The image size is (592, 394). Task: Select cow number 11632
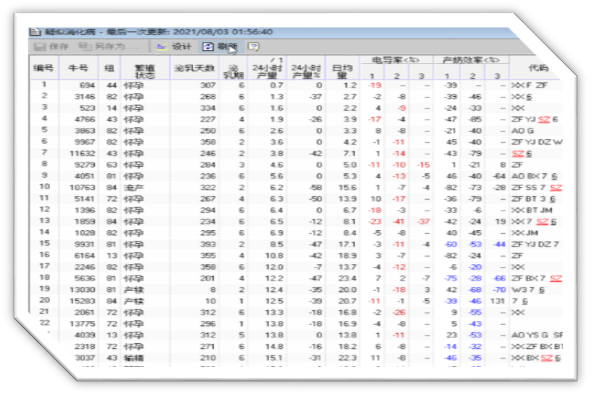(x=82, y=153)
